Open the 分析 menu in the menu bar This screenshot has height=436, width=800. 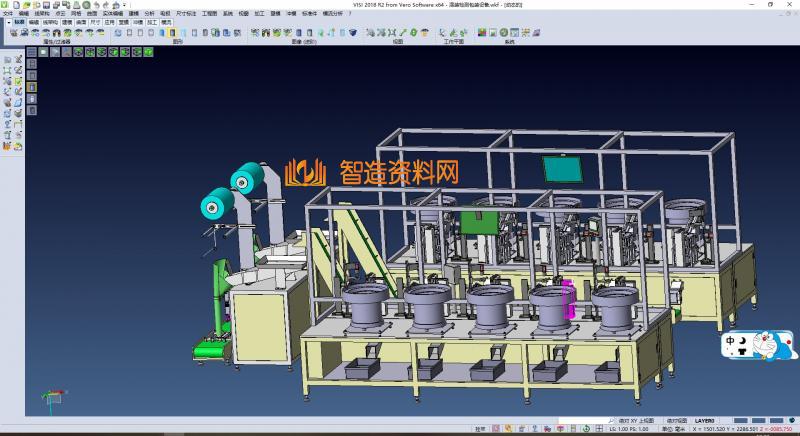(149, 14)
